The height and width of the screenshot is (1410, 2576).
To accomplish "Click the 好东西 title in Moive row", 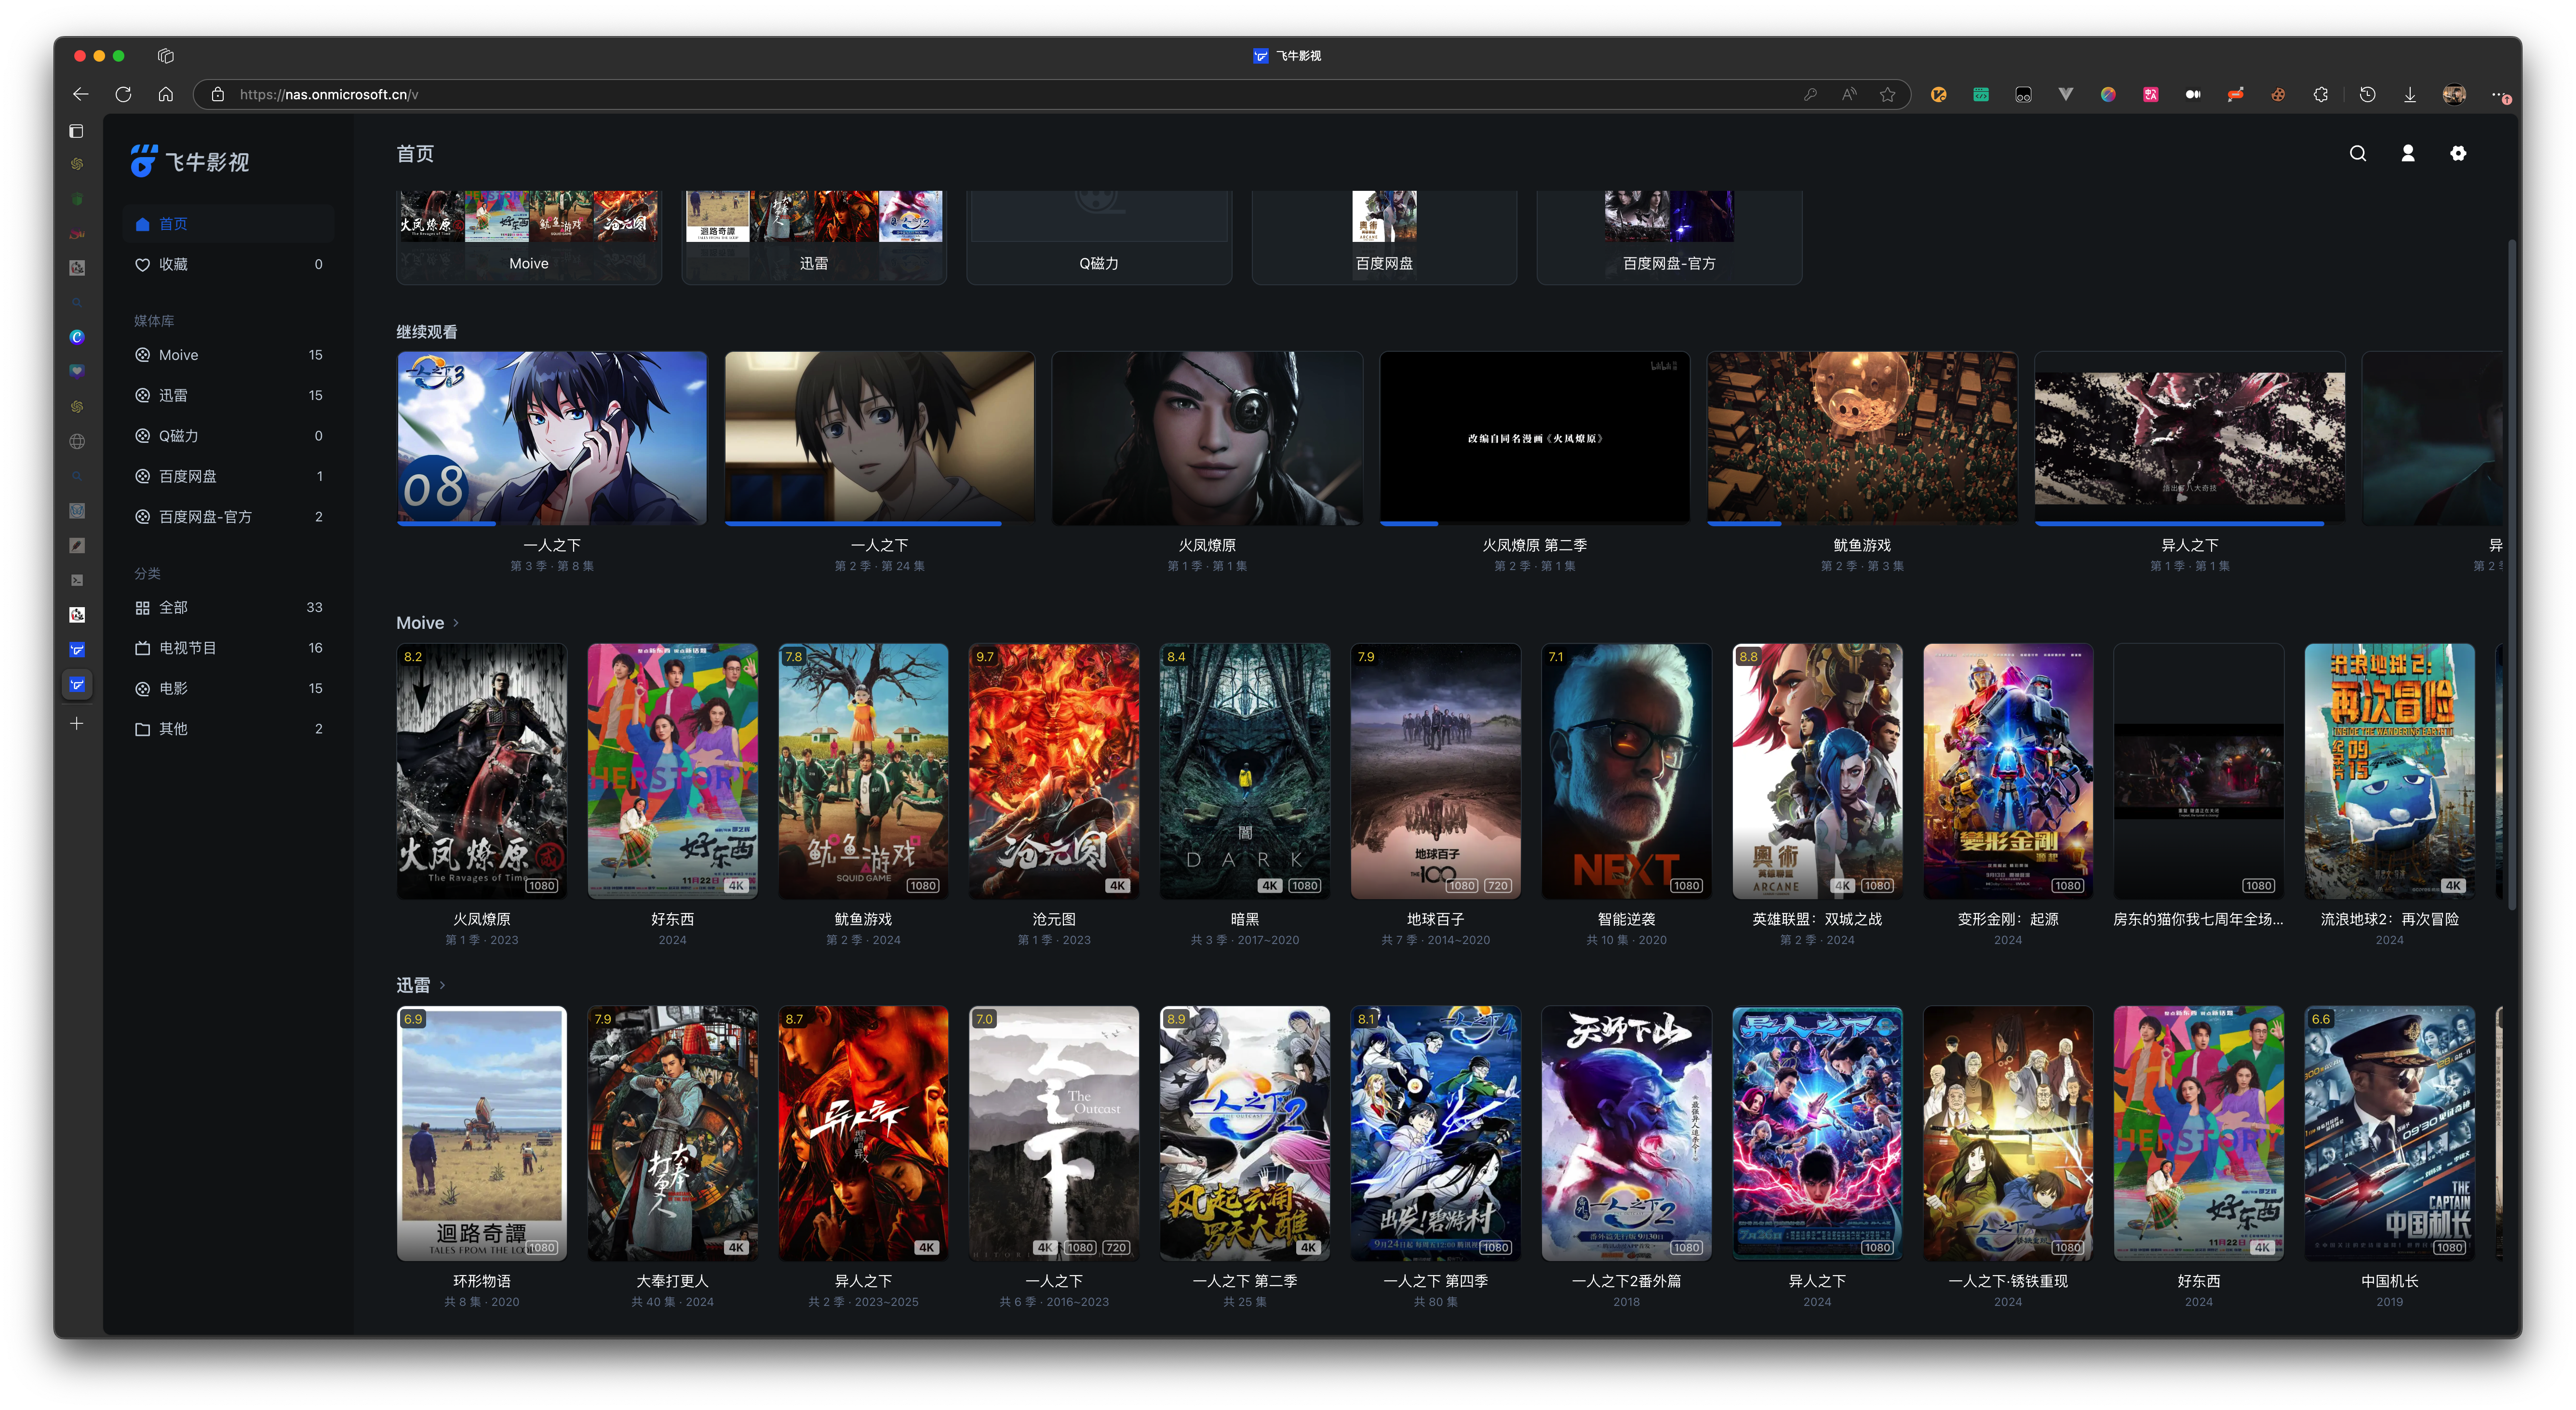I will 673,919.
